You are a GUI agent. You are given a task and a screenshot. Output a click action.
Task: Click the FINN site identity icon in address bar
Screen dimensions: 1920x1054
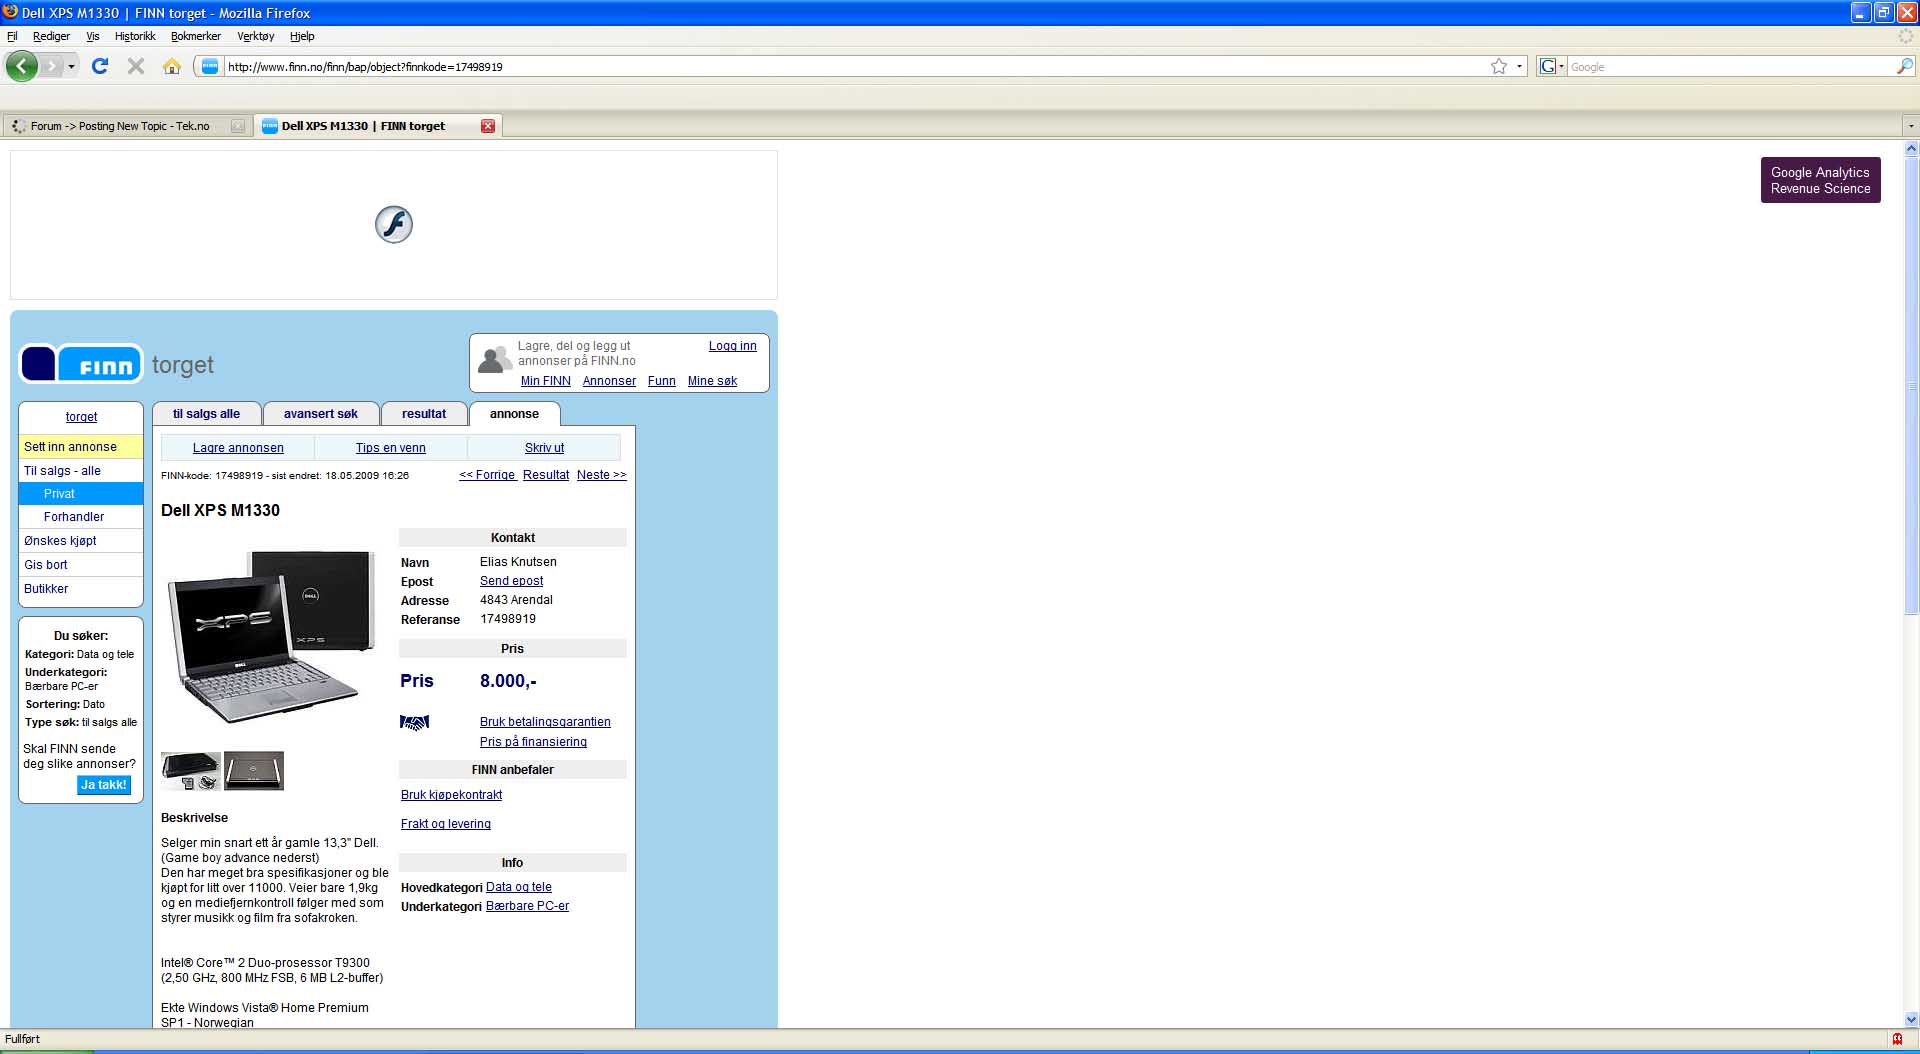[x=210, y=66]
